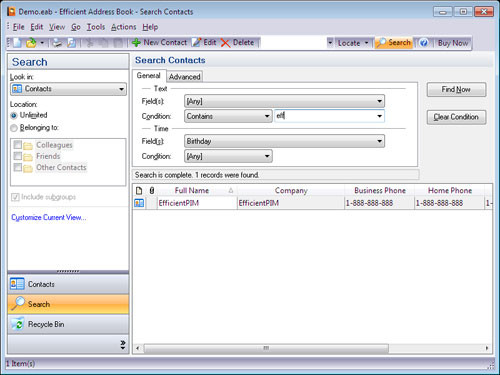
Task: Click the attachment paperclip column header
Action: 152,190
